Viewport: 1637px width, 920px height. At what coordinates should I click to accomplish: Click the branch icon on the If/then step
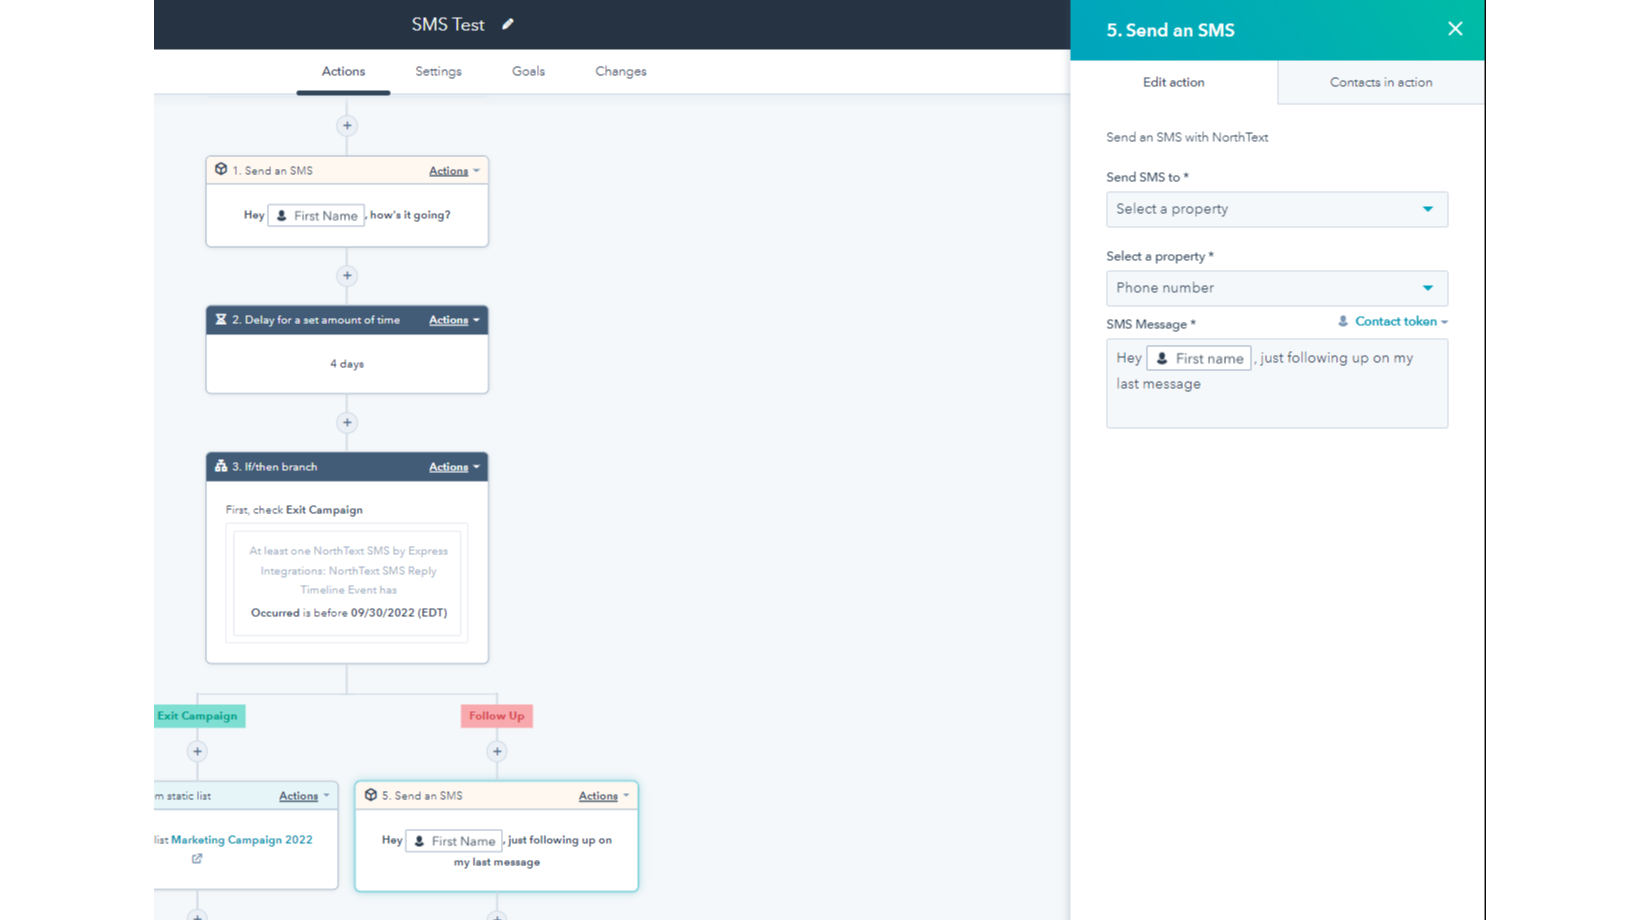220,466
